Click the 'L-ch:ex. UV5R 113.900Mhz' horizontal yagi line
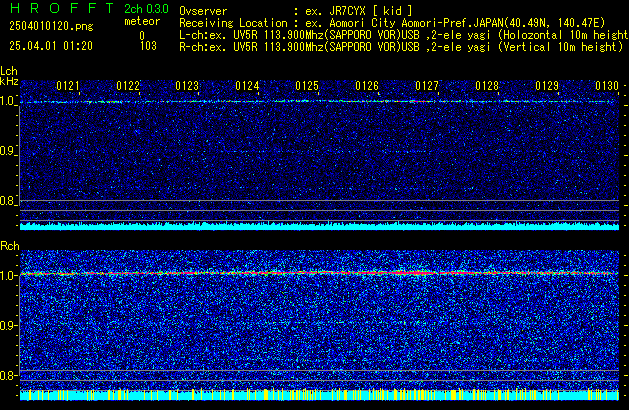629x410 pixels. coord(404,35)
